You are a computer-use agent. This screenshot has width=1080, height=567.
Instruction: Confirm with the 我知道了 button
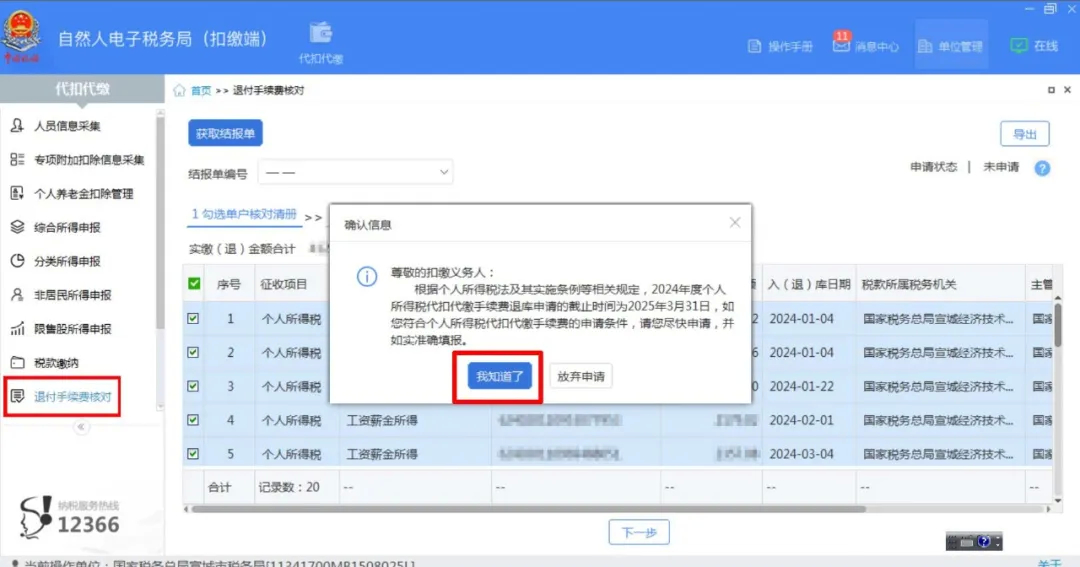(x=500, y=376)
